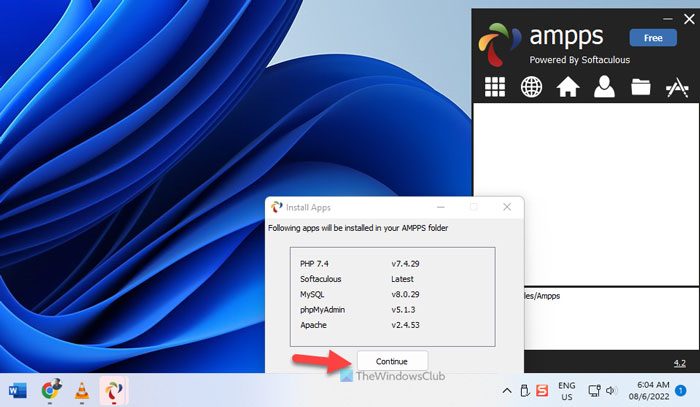Click the les/Ampps path text

542,295
